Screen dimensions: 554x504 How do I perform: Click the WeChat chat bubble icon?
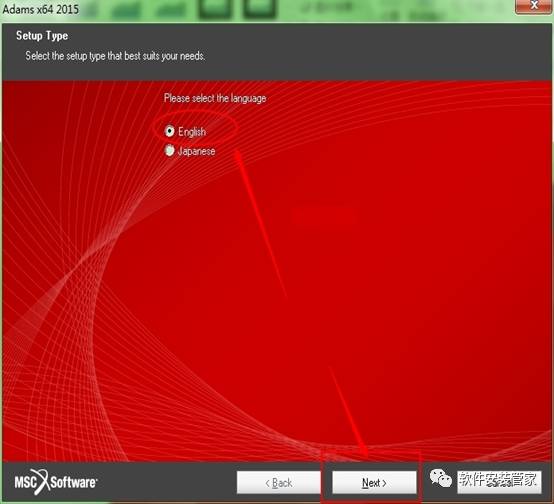point(441,479)
